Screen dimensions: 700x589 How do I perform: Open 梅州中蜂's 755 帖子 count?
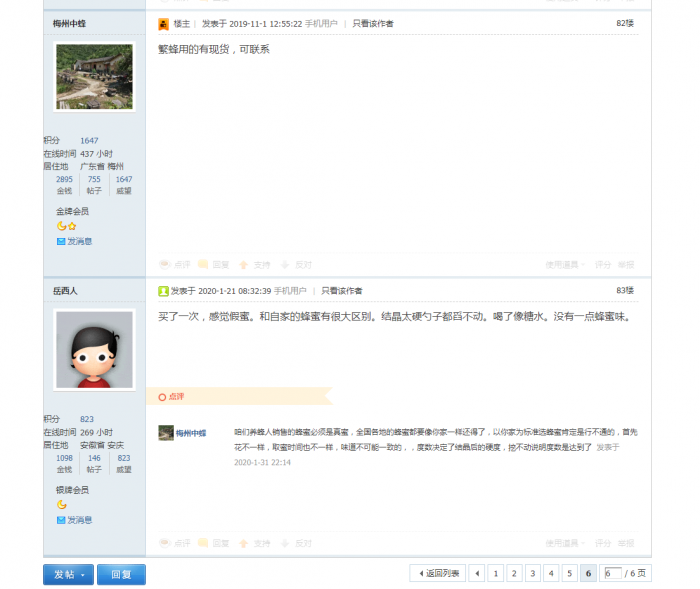(94, 180)
